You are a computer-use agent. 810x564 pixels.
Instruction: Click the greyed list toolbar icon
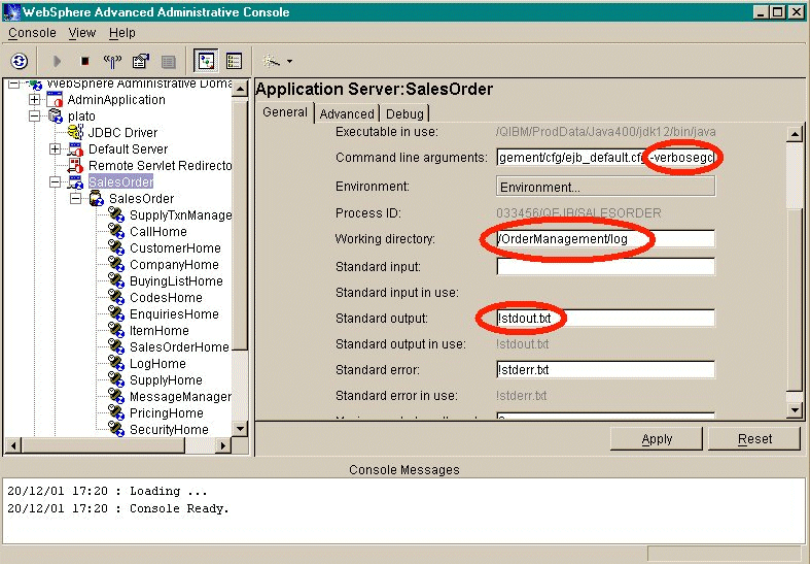click(x=168, y=62)
